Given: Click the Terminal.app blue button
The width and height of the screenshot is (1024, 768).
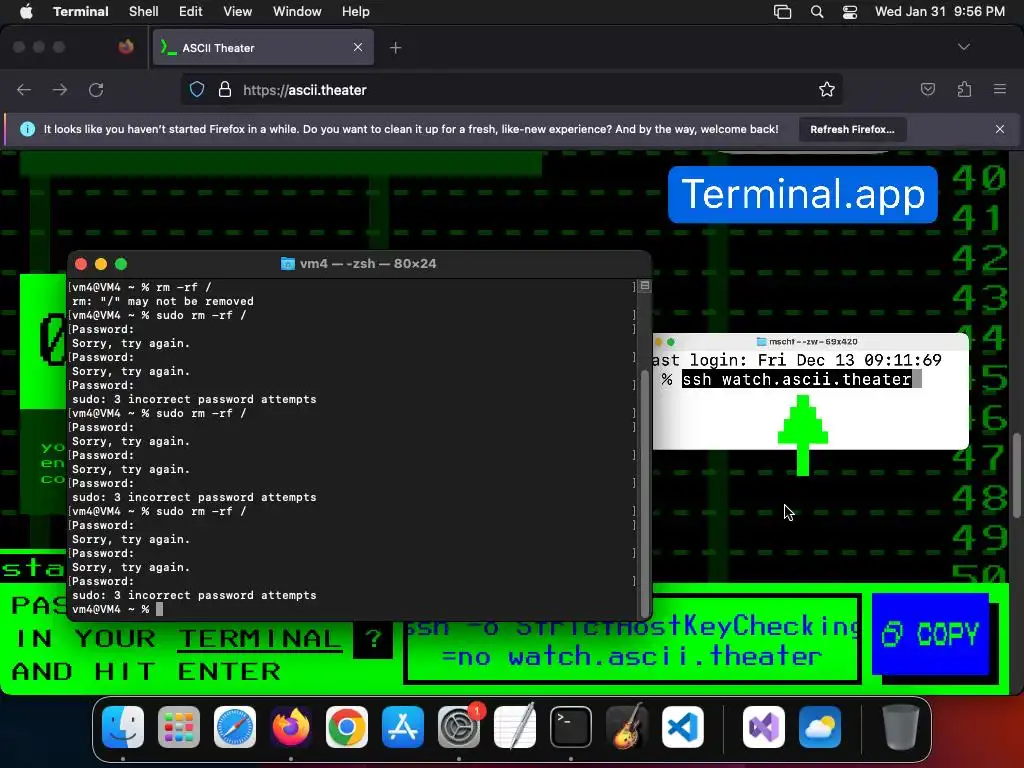Looking at the screenshot, I should coord(803,195).
